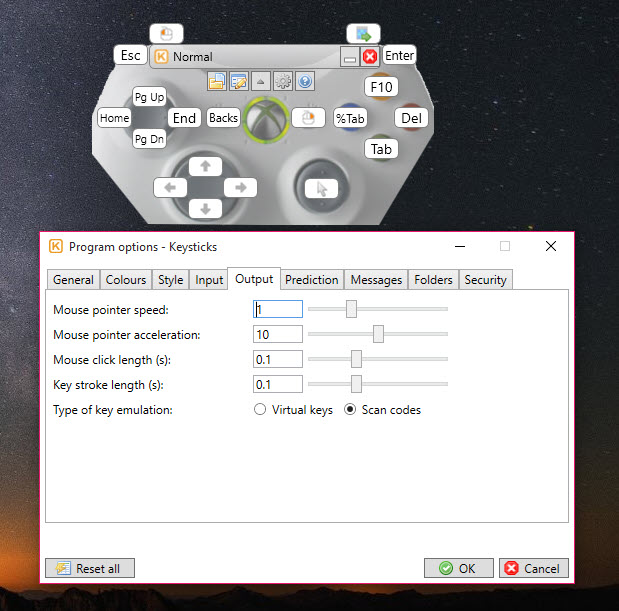619x611 pixels.
Task: Focus the mouse pointer speed field
Action: click(x=278, y=309)
